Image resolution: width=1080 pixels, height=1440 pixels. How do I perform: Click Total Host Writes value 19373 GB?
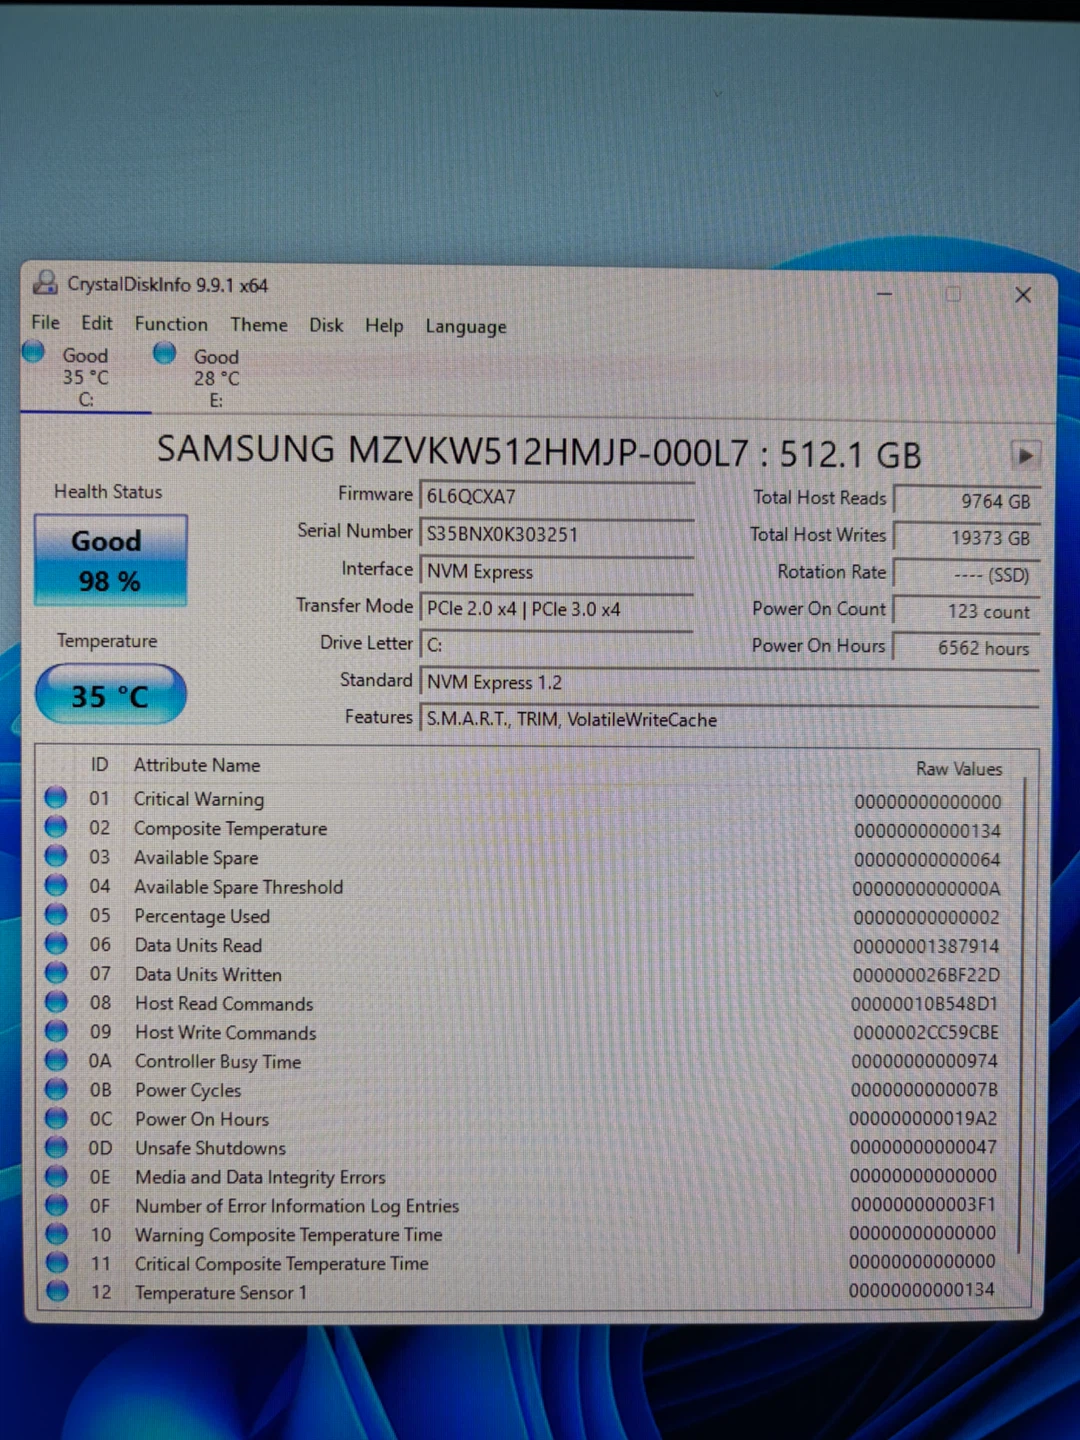click(966, 537)
